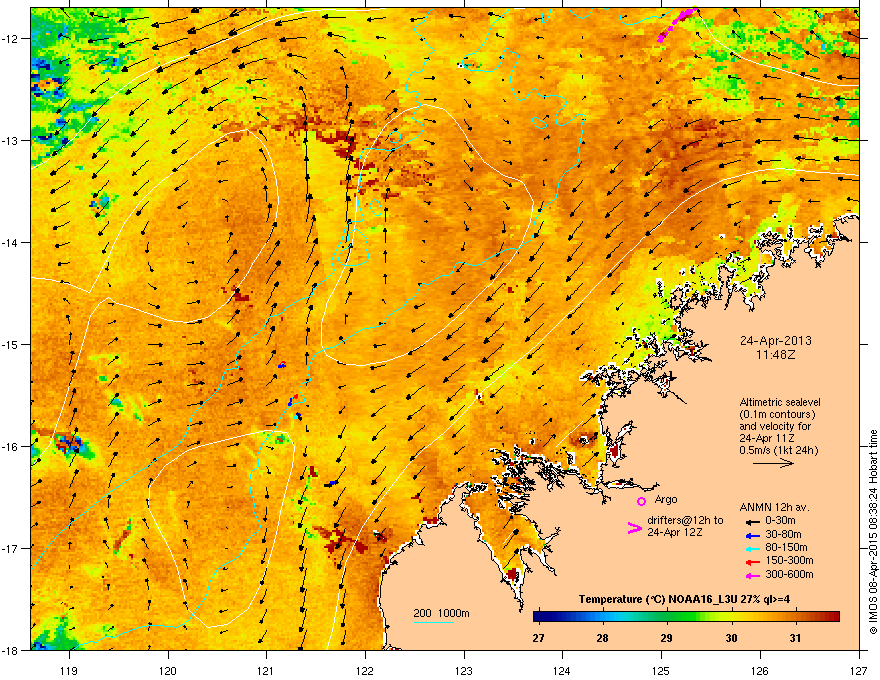The image size is (880, 680).
Task: Click the latitude axis label -13
Action: [12, 140]
